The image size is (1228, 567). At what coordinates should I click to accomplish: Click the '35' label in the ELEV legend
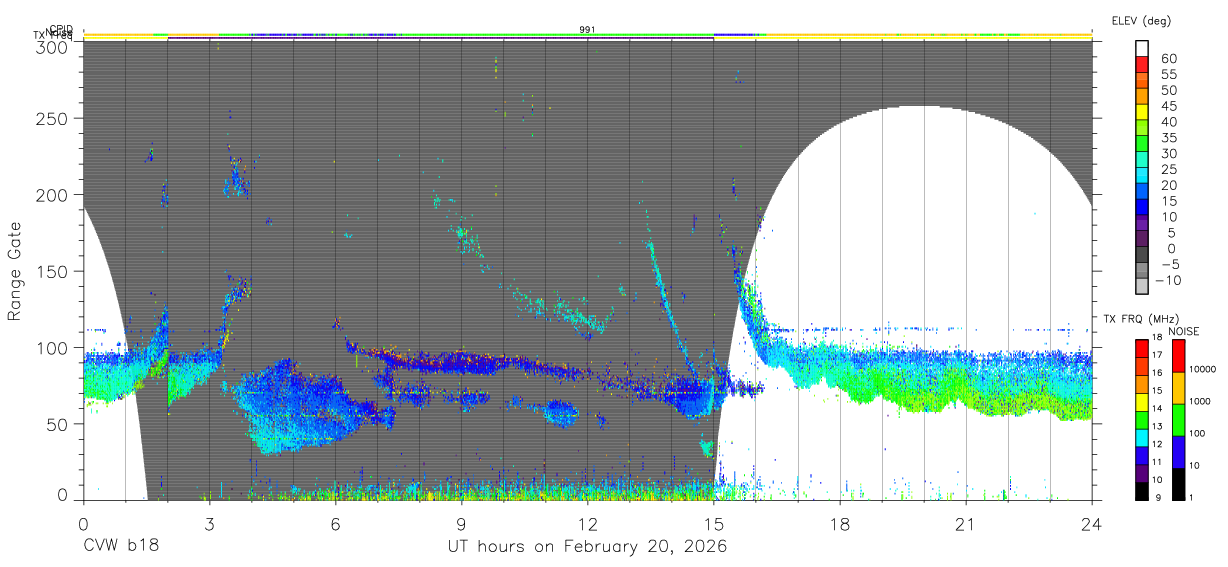point(1168,138)
